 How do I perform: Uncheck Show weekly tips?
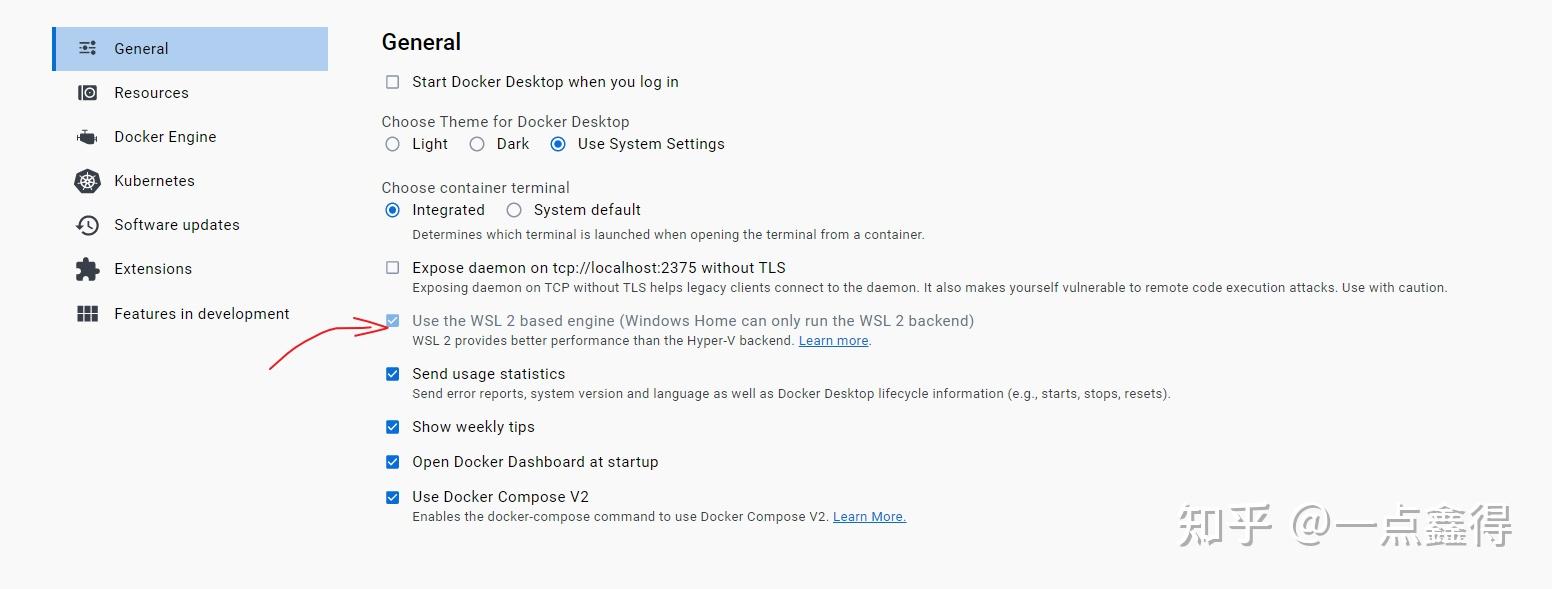click(x=392, y=427)
